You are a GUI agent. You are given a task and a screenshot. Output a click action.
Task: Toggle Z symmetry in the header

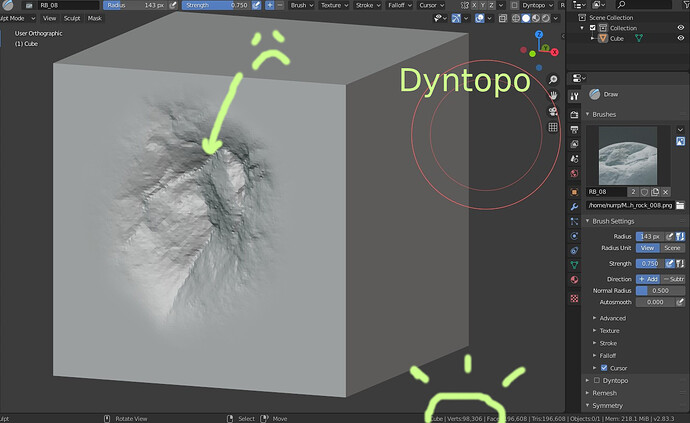click(492, 5)
